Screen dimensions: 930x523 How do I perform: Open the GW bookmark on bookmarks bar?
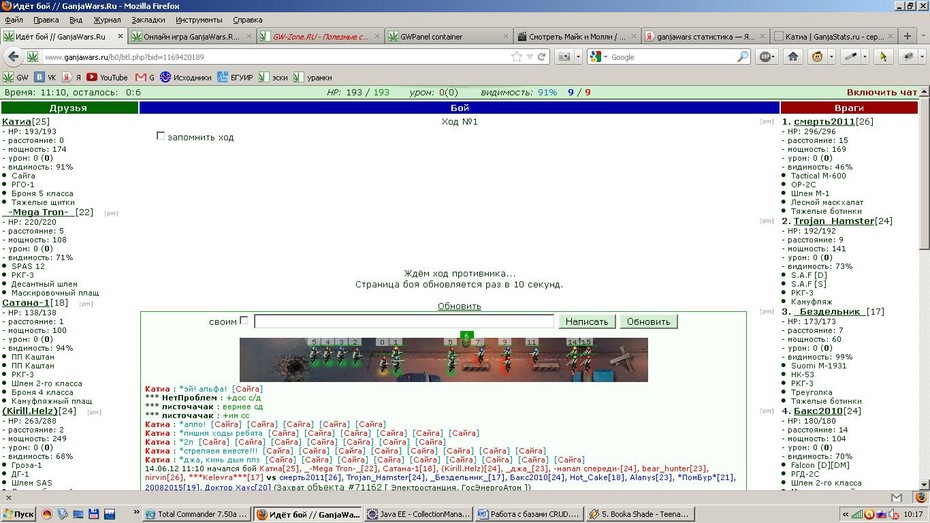pos(16,77)
